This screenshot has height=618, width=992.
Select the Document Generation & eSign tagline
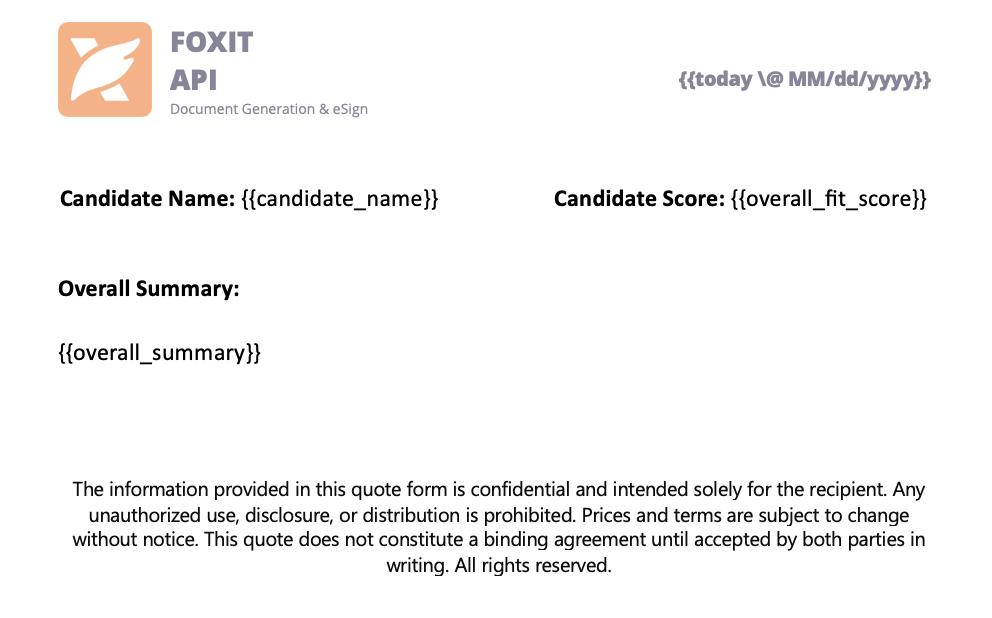269,109
